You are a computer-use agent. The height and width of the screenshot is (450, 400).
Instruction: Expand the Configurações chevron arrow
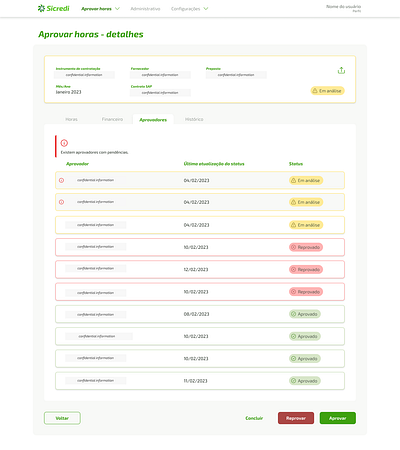206,9
